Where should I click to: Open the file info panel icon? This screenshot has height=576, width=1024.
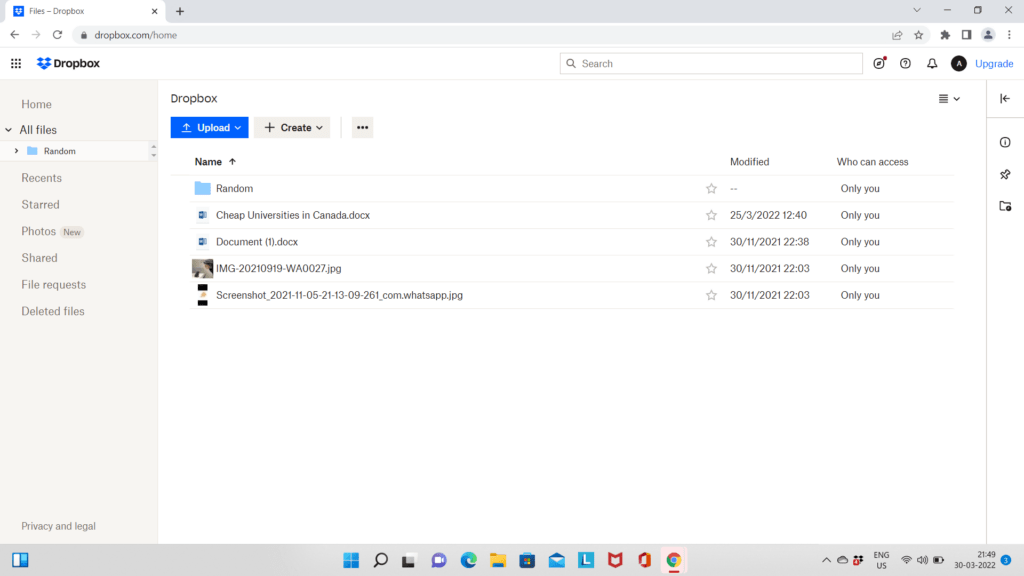(1004, 141)
